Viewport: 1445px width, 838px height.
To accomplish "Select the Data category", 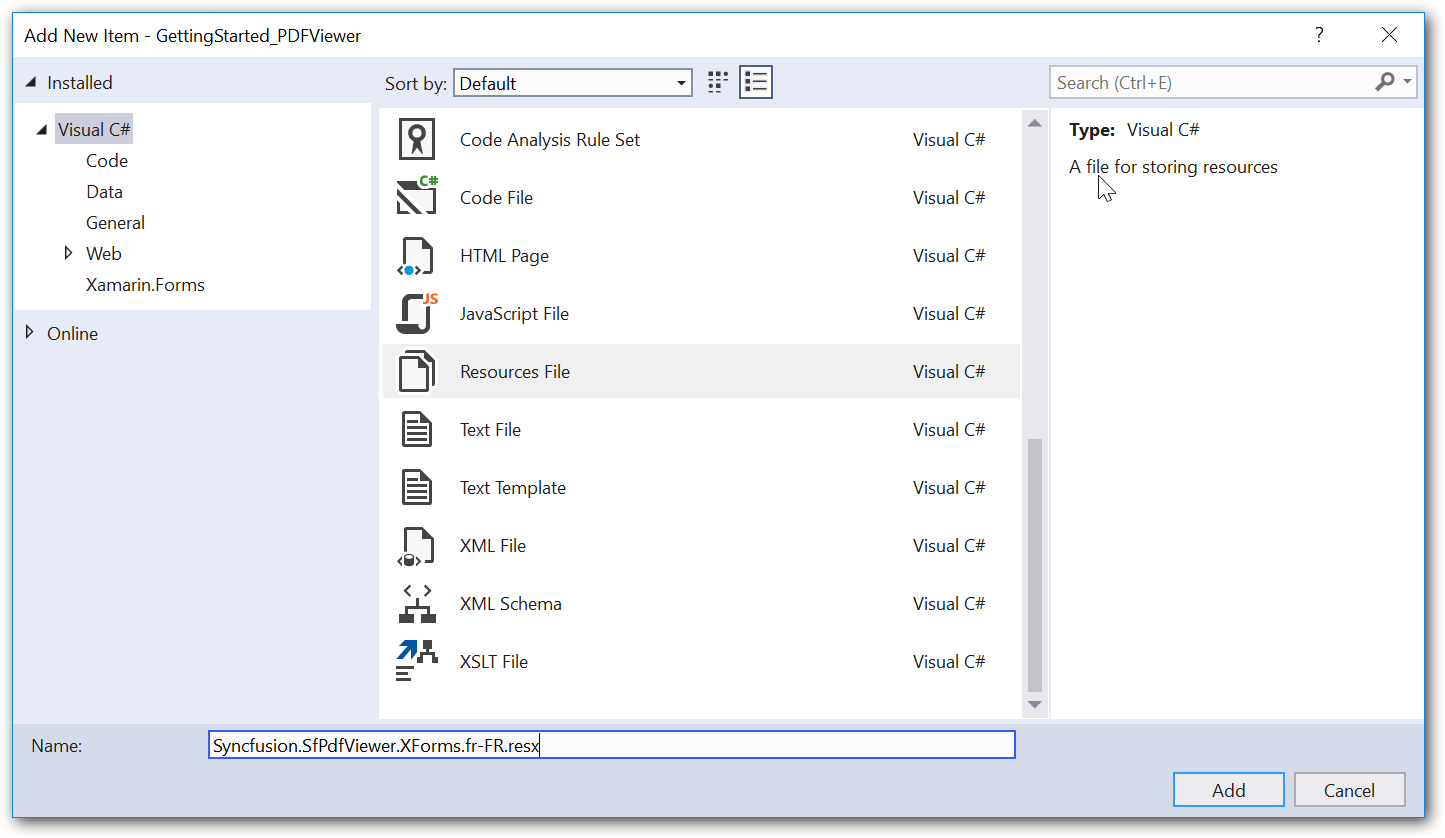I will click(x=104, y=192).
